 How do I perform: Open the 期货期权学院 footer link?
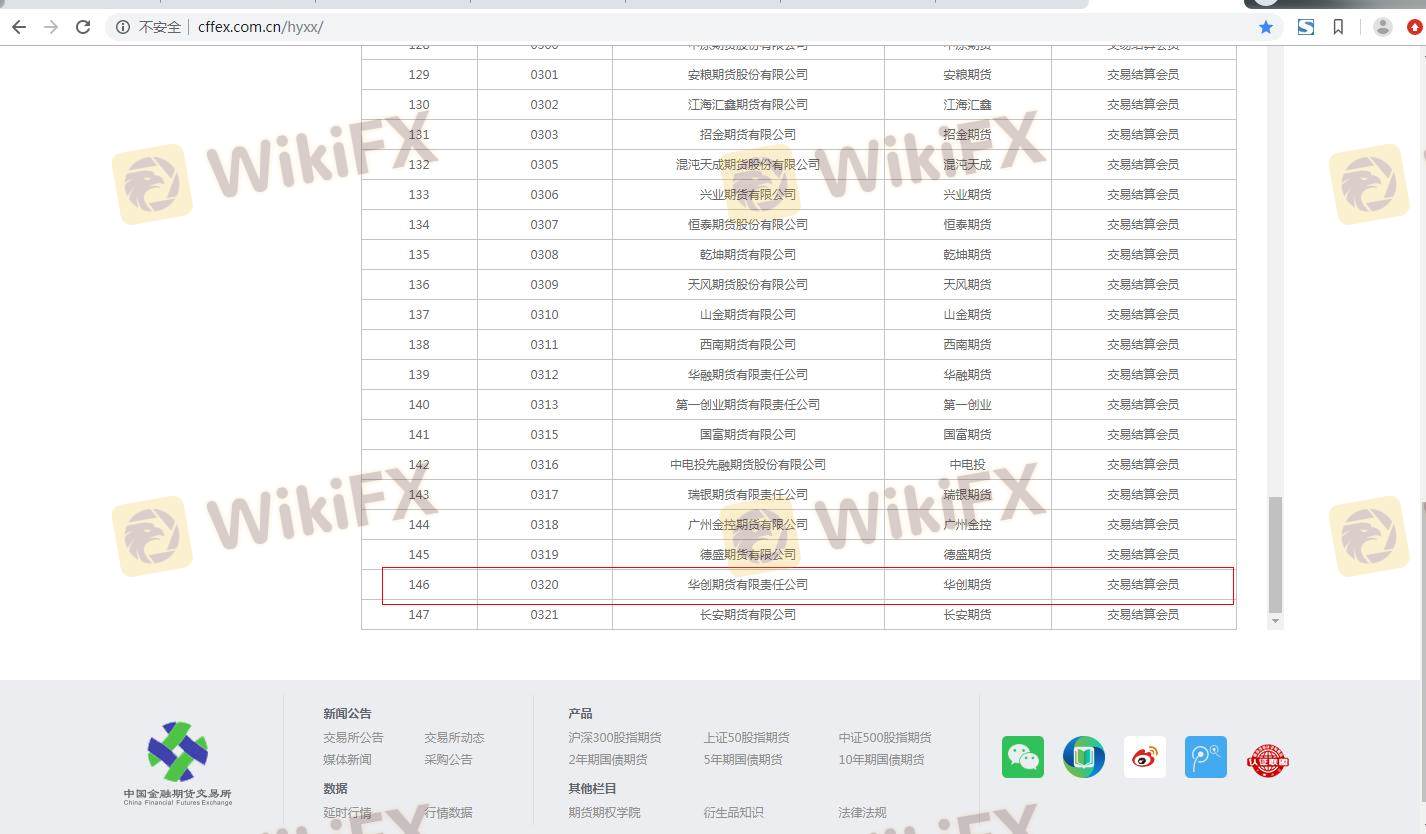[604, 812]
